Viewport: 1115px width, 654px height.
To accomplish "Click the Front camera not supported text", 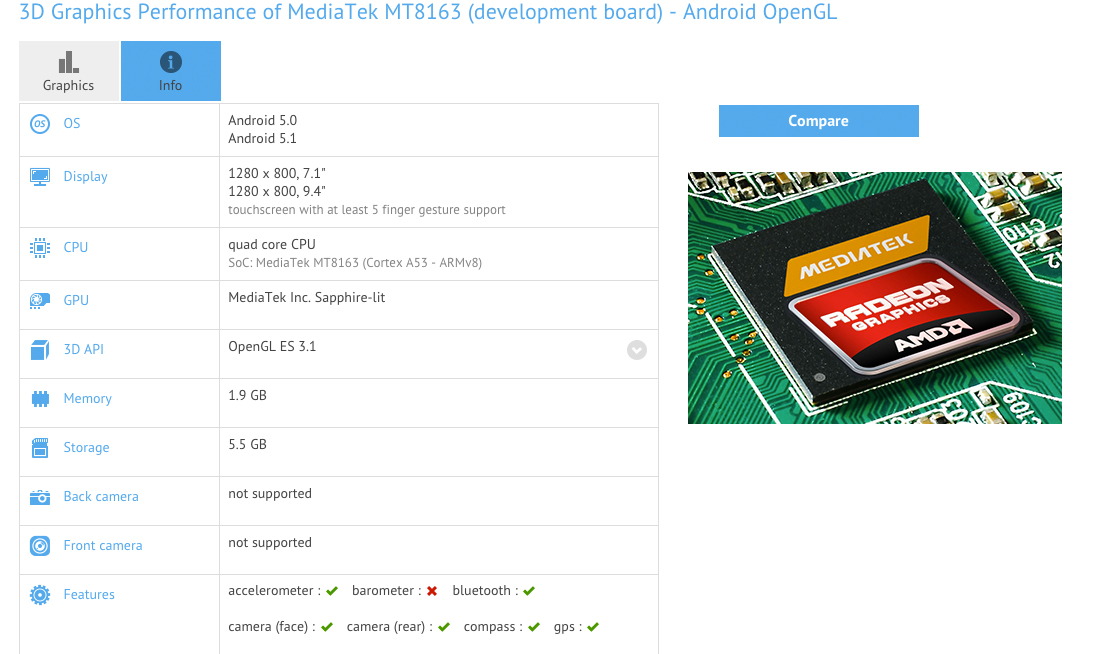I will pos(270,543).
